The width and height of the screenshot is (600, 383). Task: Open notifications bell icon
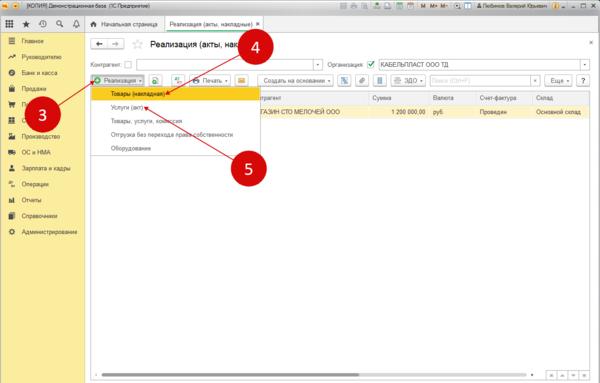[x=76, y=24]
